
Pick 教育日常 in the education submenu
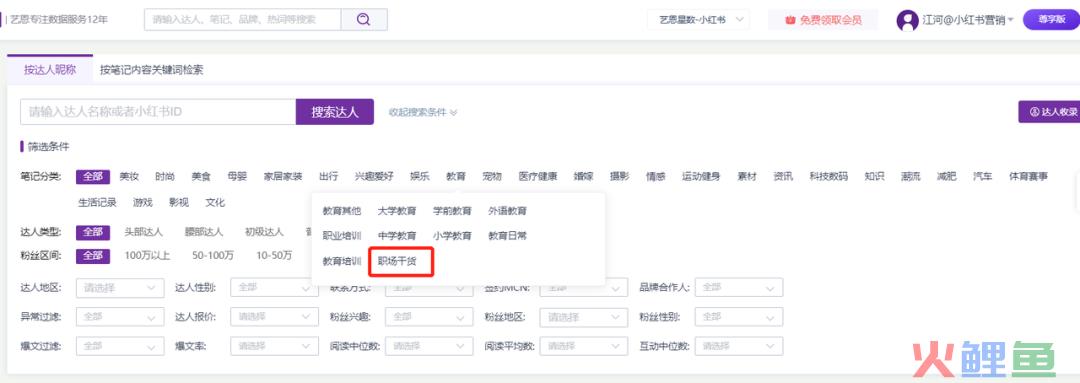[508, 236]
